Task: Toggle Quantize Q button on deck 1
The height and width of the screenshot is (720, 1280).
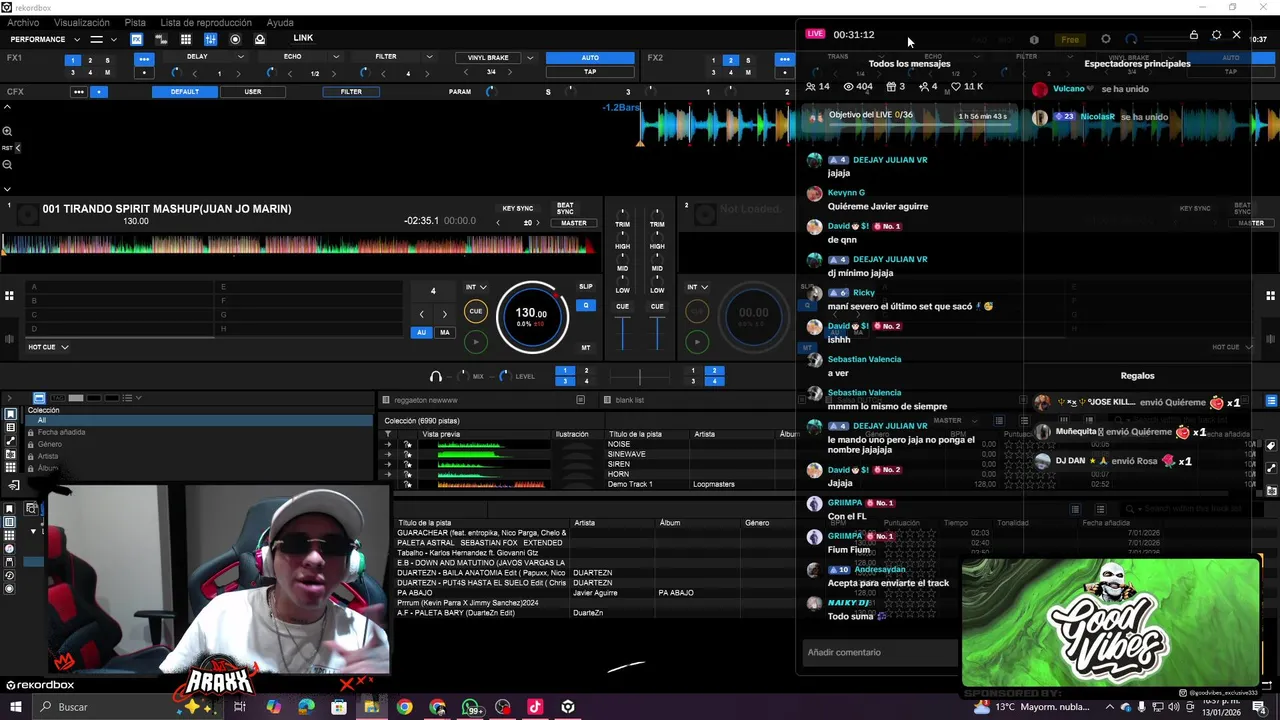Action: click(586, 306)
